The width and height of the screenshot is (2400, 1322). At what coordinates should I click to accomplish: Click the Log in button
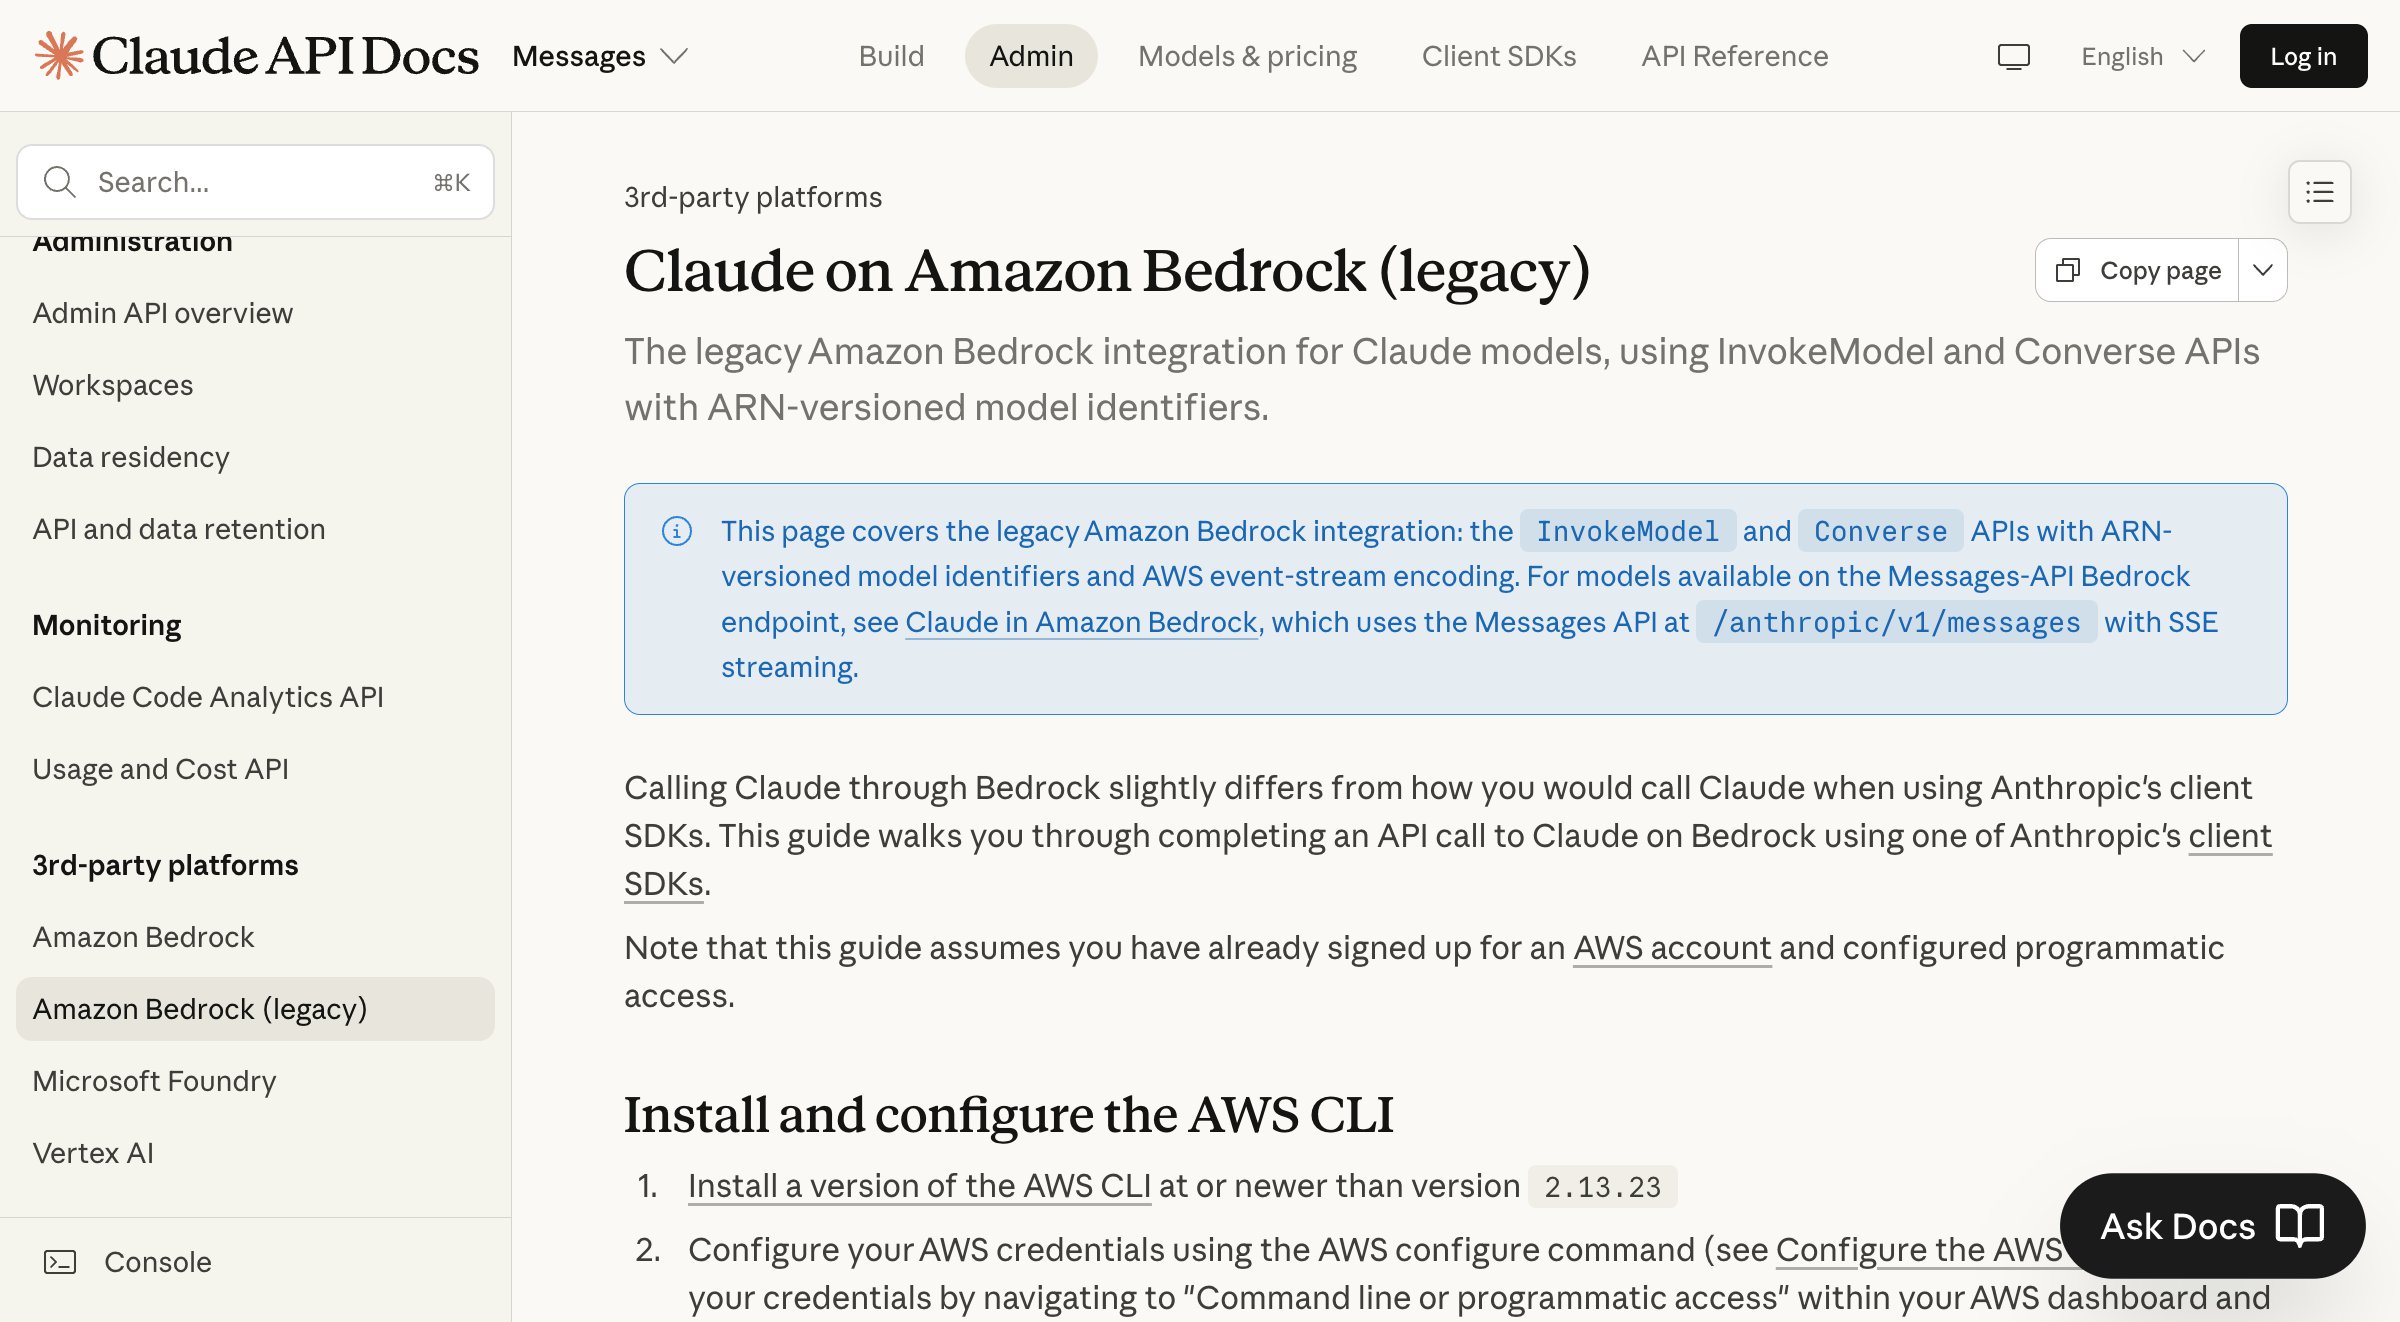point(2302,56)
